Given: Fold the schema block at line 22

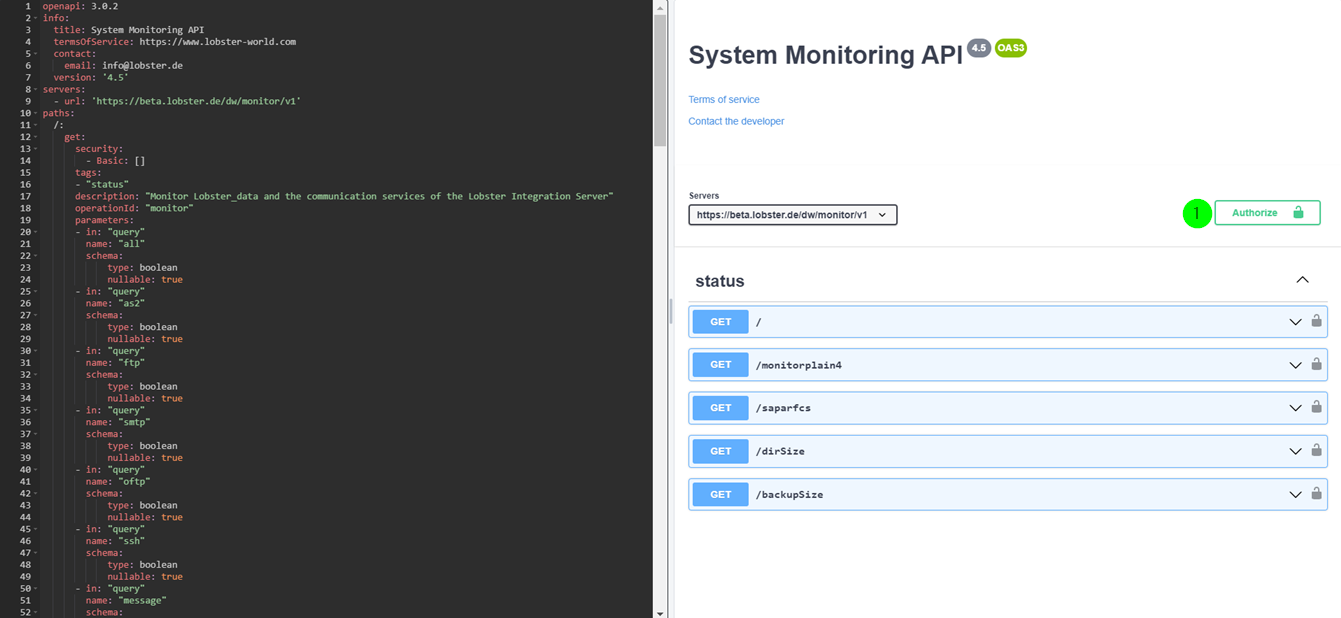Looking at the screenshot, I should tap(36, 256).
